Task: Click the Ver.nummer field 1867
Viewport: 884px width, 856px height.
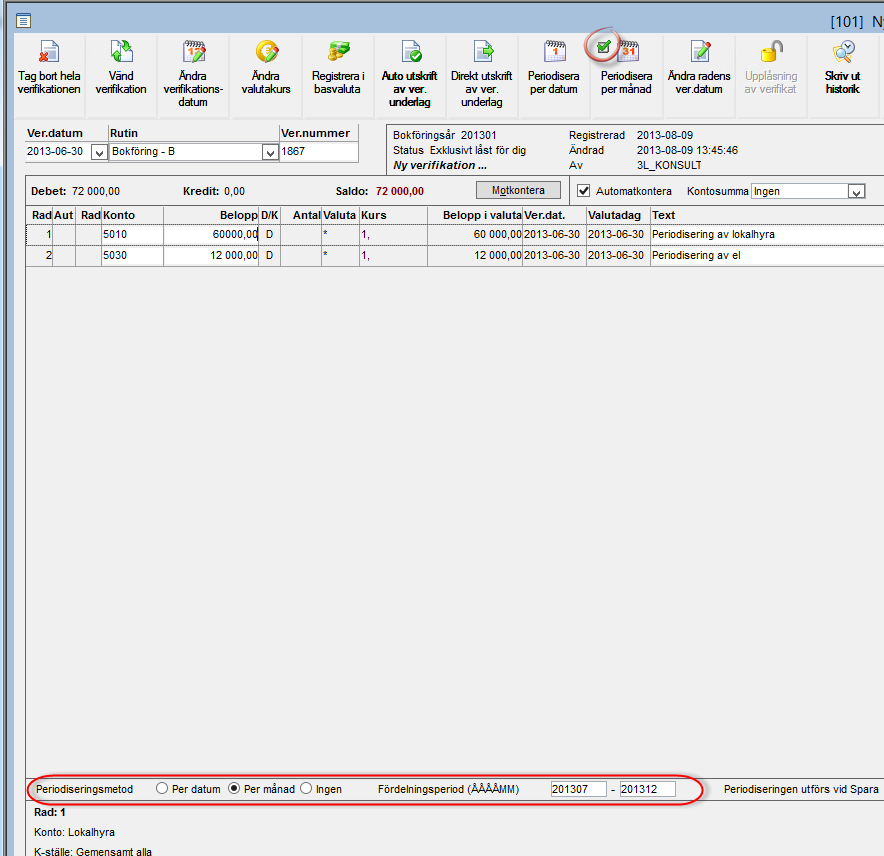Action: 319,152
